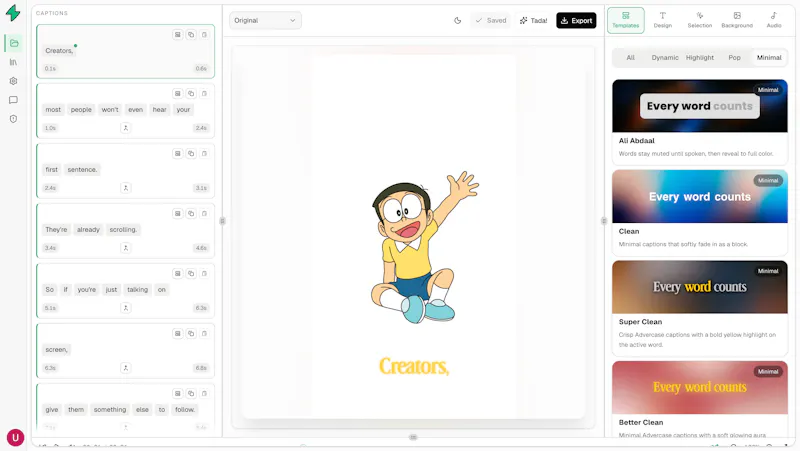
Task: Click the 0.1s start time of "Creators,"
Action: (x=50, y=68)
